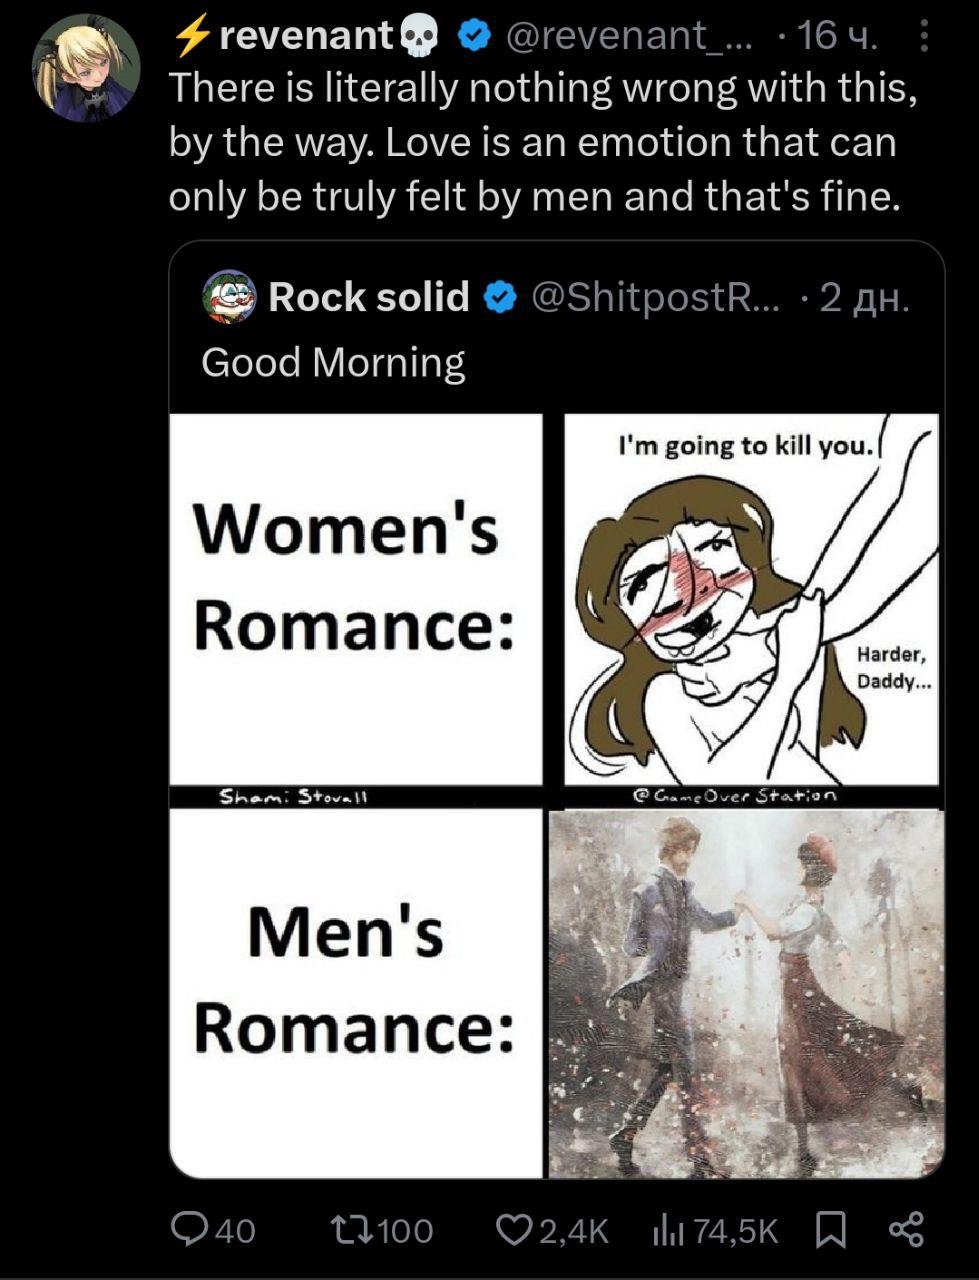Enlarge the Women's Romance comic panel

751,600
